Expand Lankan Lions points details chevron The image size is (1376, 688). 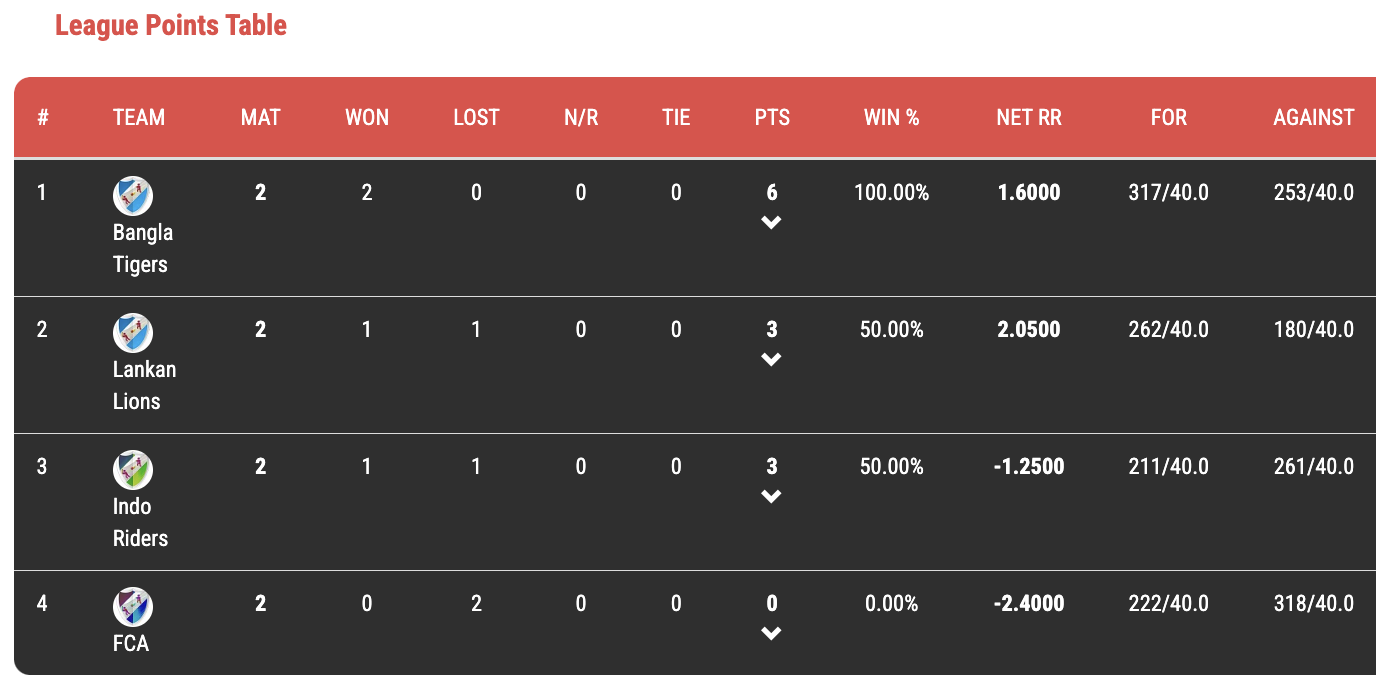pyautogui.click(x=771, y=360)
